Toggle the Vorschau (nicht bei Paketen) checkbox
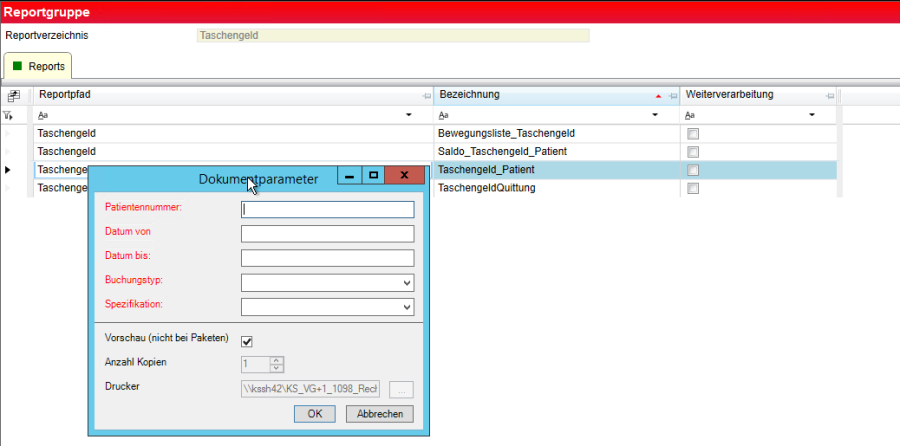 click(x=247, y=340)
